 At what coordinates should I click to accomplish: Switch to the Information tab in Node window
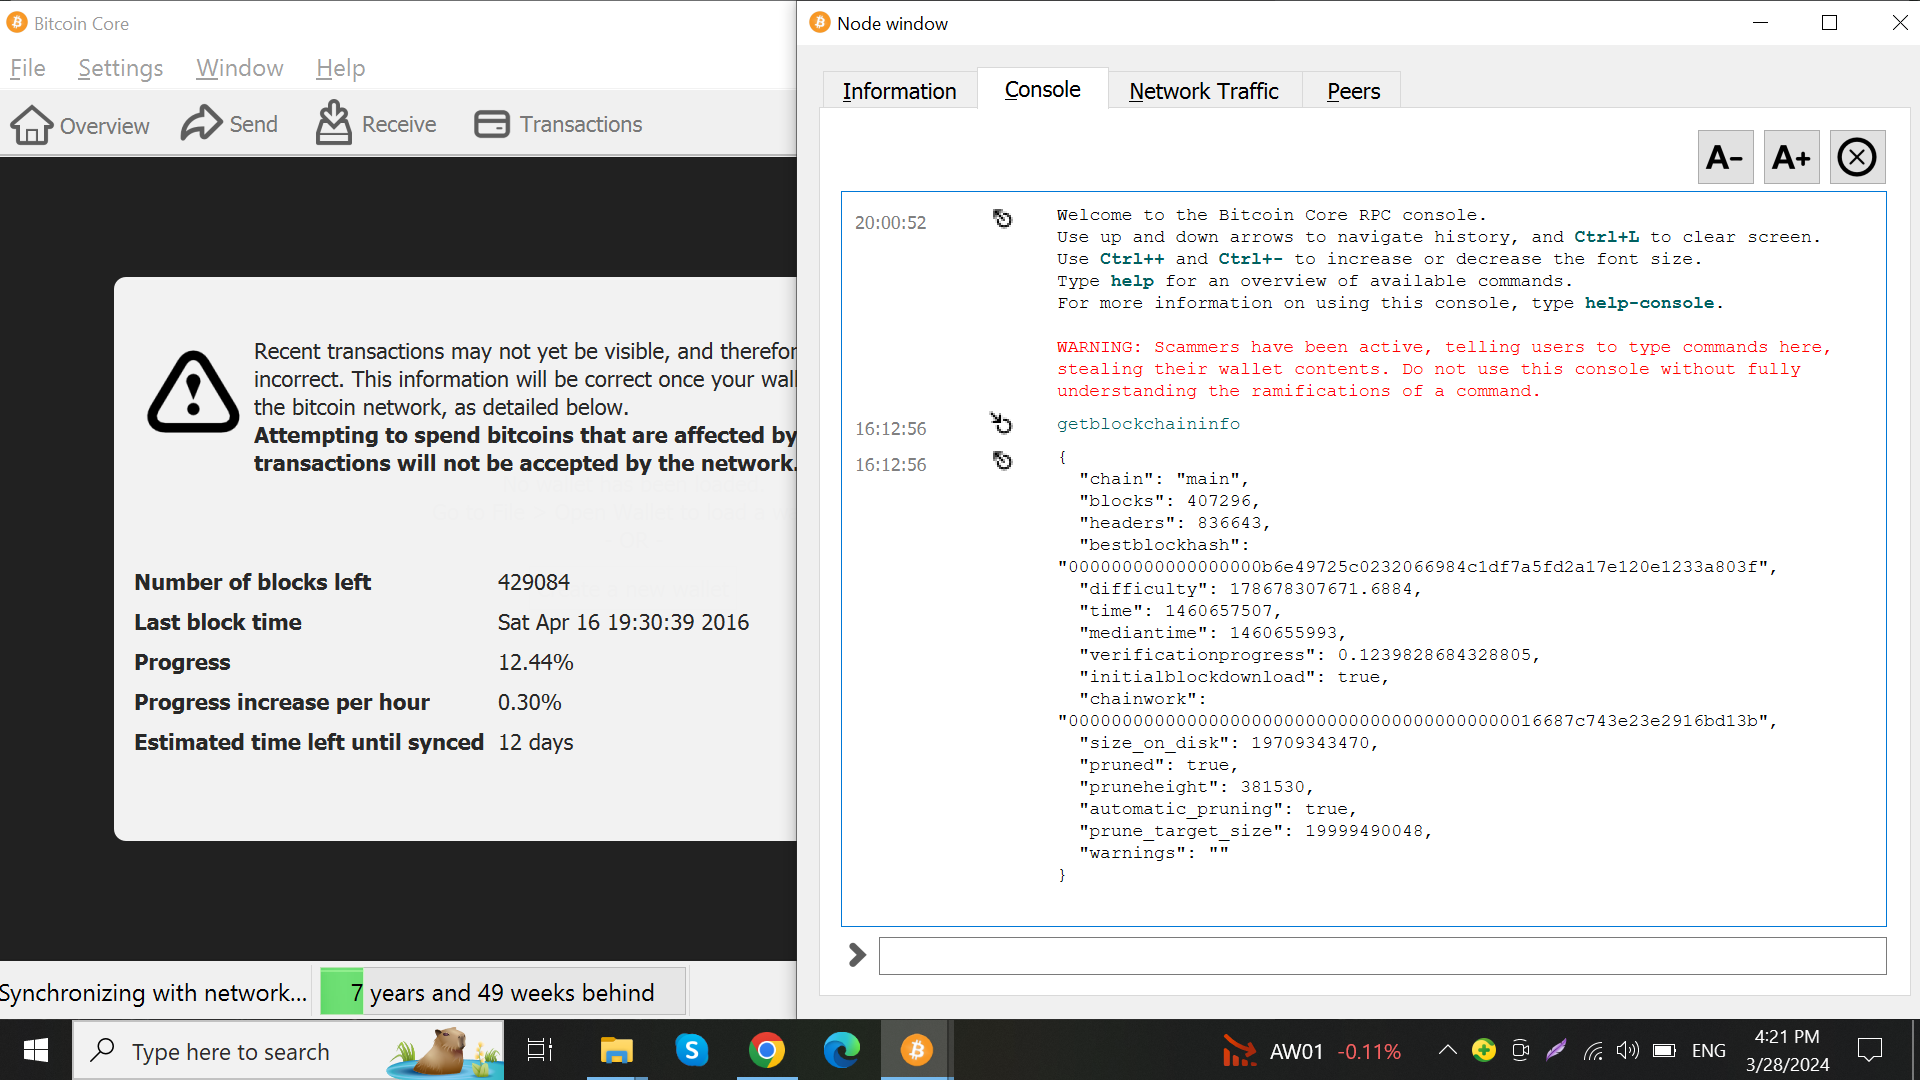coord(899,91)
